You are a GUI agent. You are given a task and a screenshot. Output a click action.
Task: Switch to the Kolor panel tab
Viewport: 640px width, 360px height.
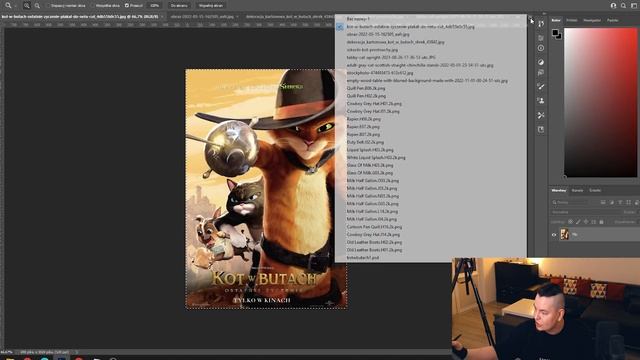[x=556, y=20]
